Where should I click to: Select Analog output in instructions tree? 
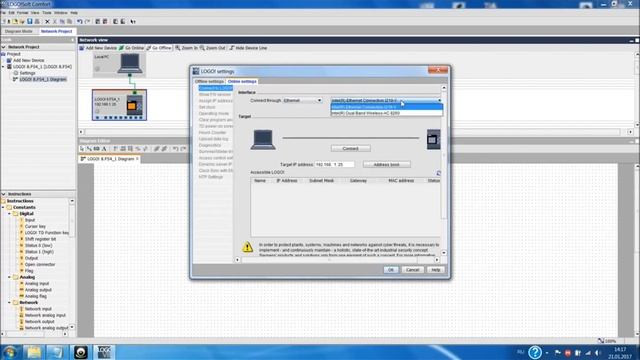[38, 290]
